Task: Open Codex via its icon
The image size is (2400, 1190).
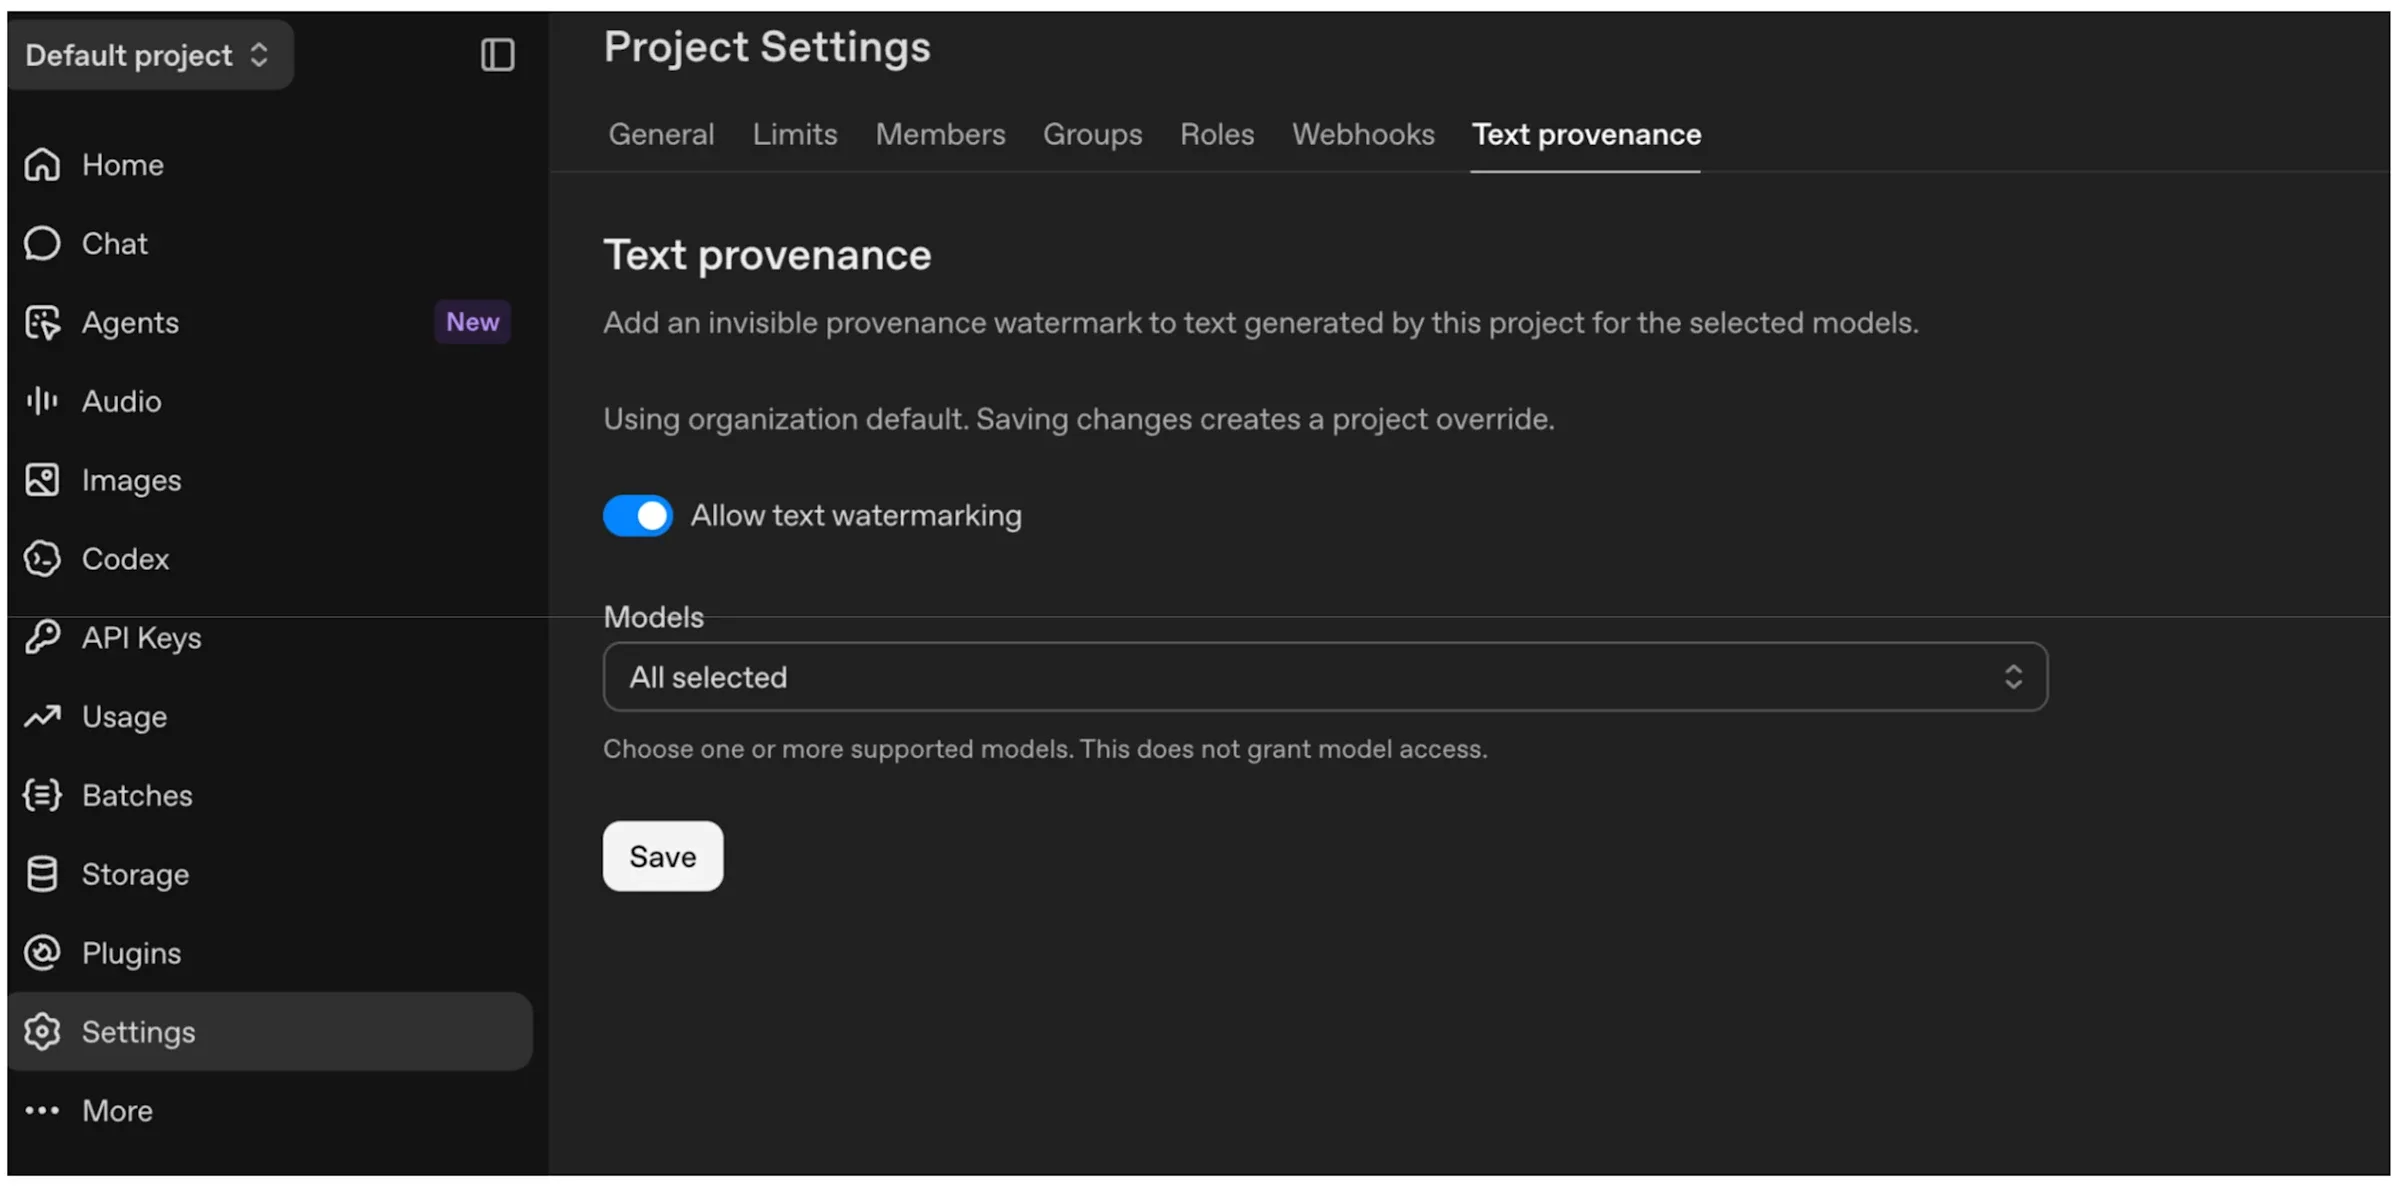Action: tap(42, 559)
